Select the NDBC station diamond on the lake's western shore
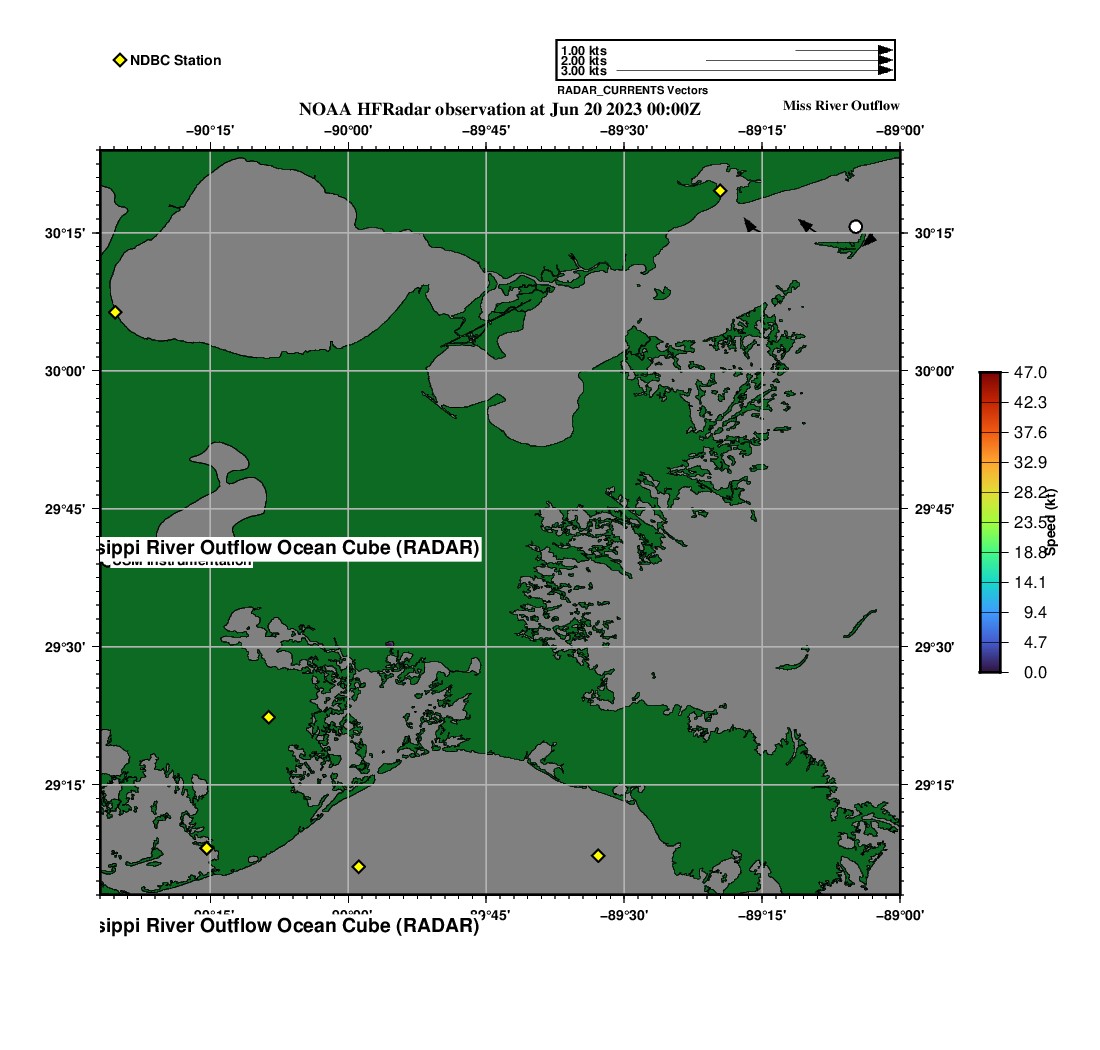Screen dimensions: 1100x1050 click(115, 312)
